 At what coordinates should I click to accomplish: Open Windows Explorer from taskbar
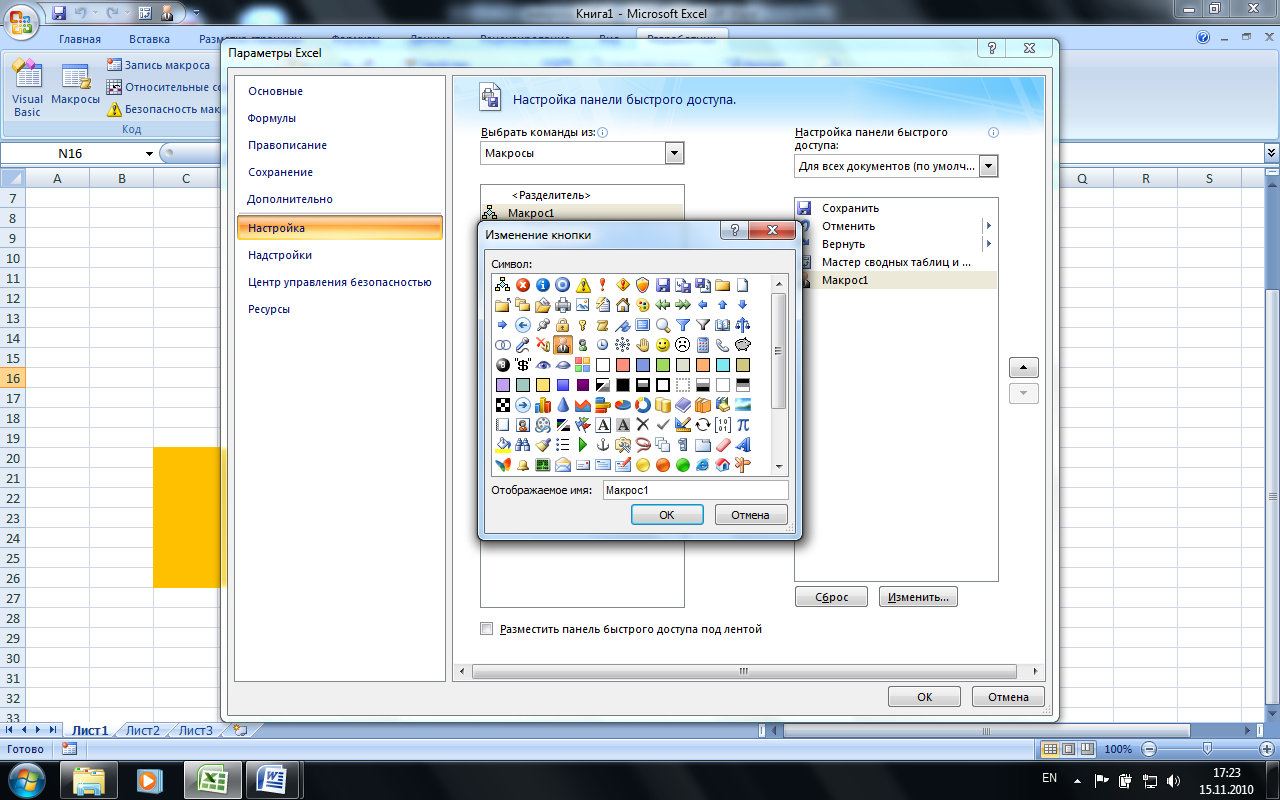(88, 778)
